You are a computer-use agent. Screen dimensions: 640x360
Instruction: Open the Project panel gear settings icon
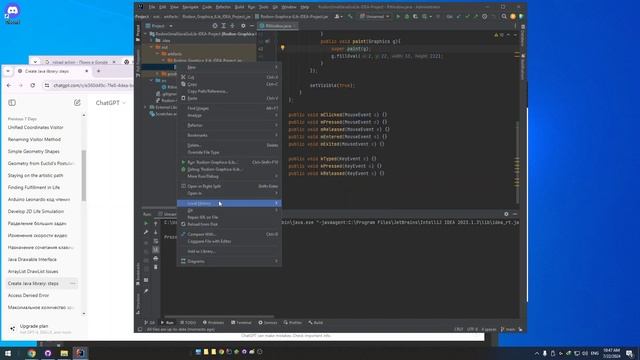pyautogui.click(x=243, y=26)
